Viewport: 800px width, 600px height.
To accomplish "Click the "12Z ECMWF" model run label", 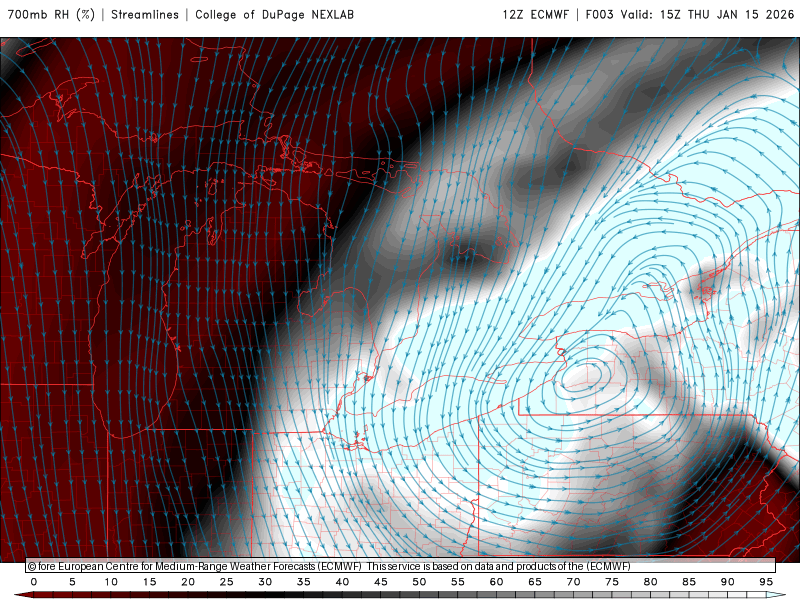I will click(535, 15).
